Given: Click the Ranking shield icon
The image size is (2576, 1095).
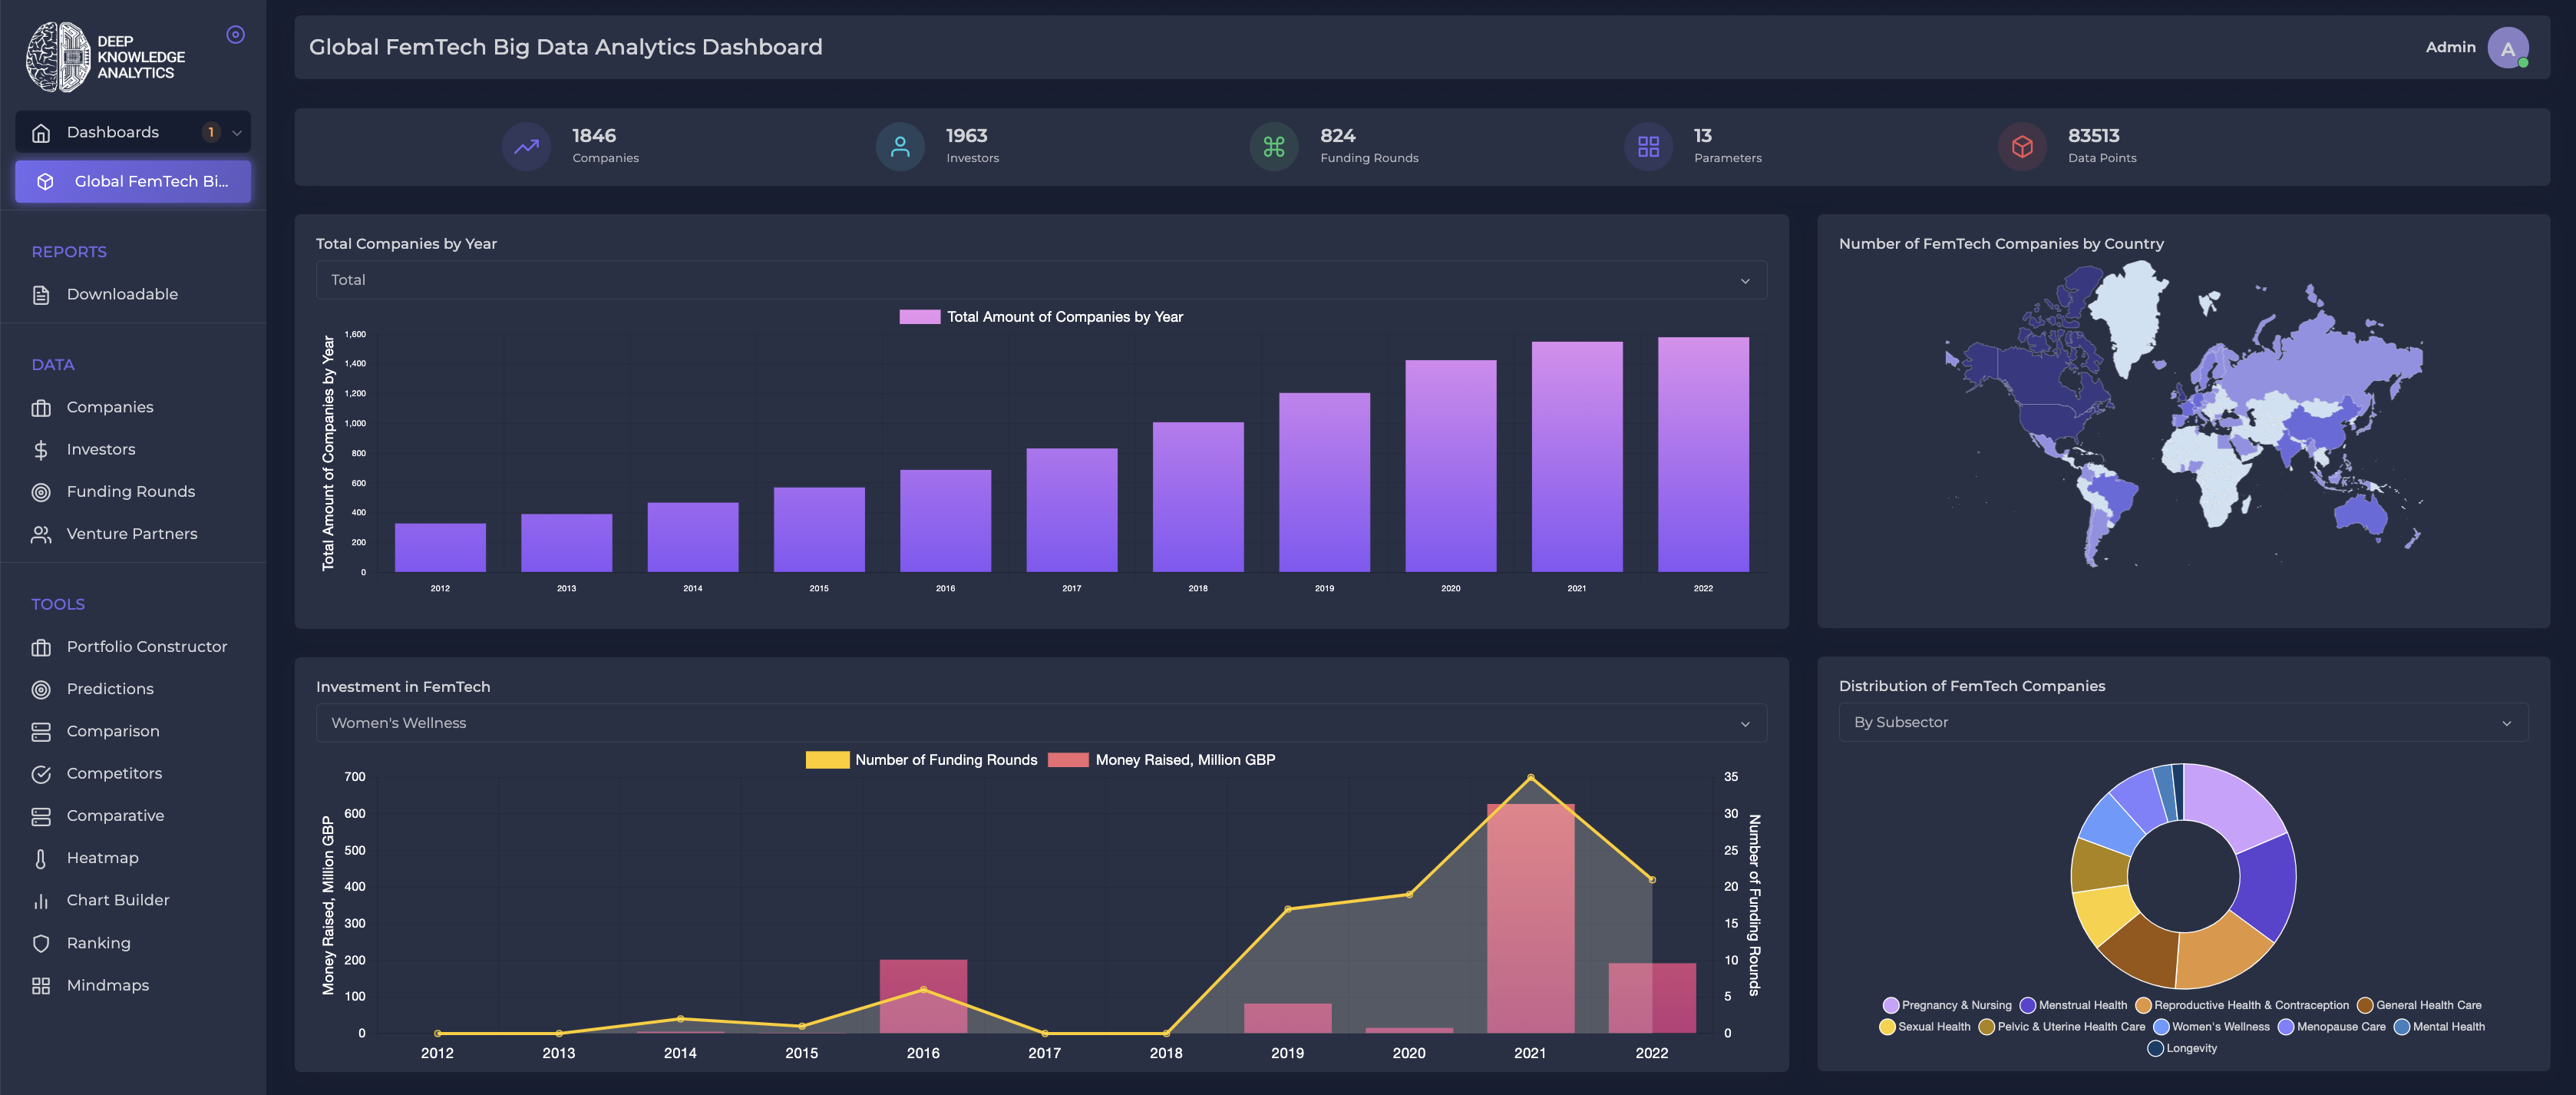Looking at the screenshot, I should (41, 944).
